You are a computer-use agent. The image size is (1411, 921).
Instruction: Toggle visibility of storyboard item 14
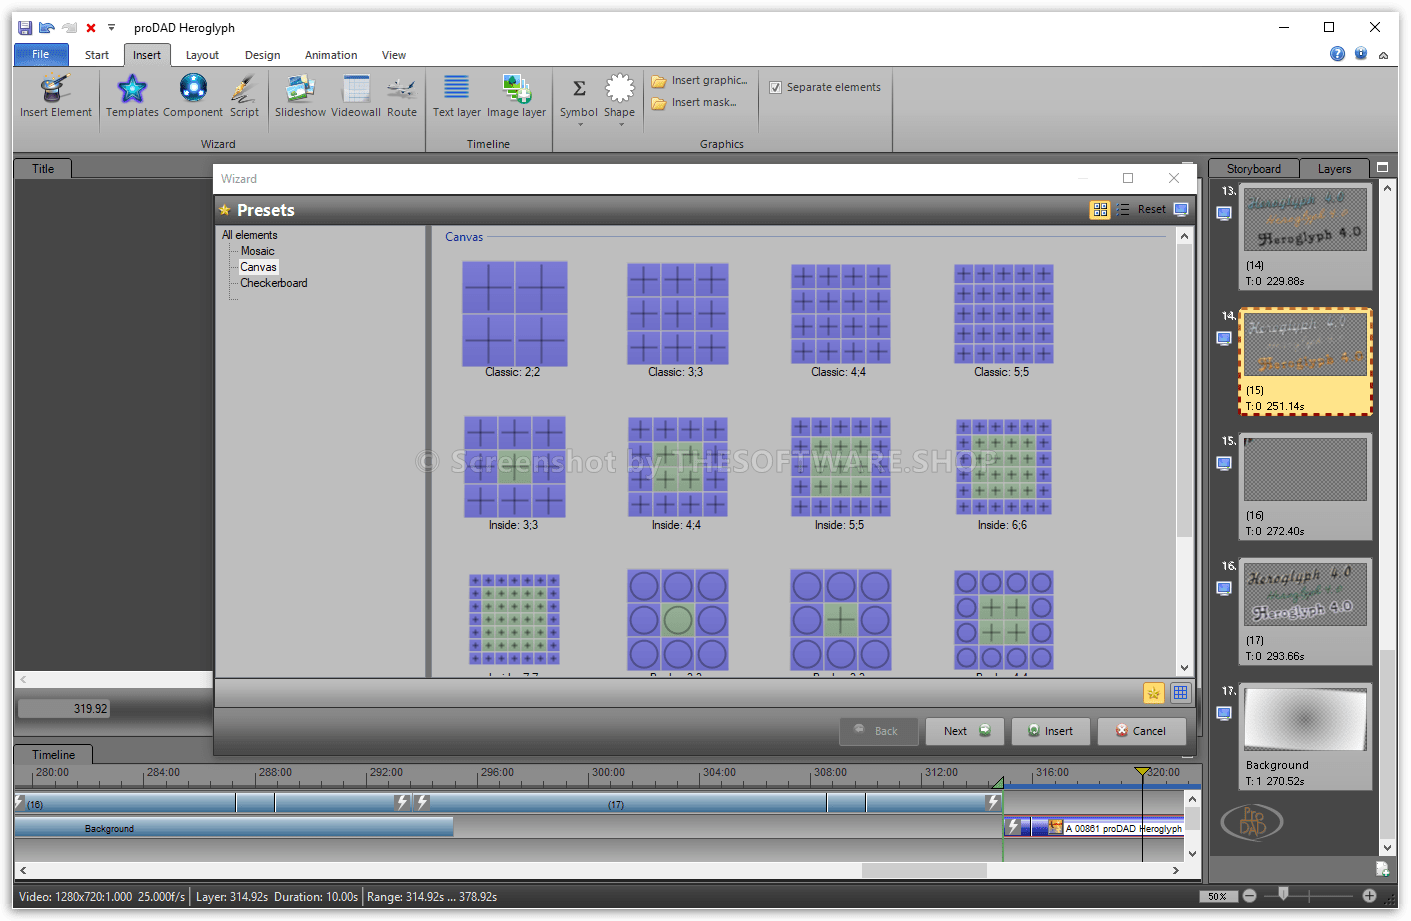(x=1224, y=338)
